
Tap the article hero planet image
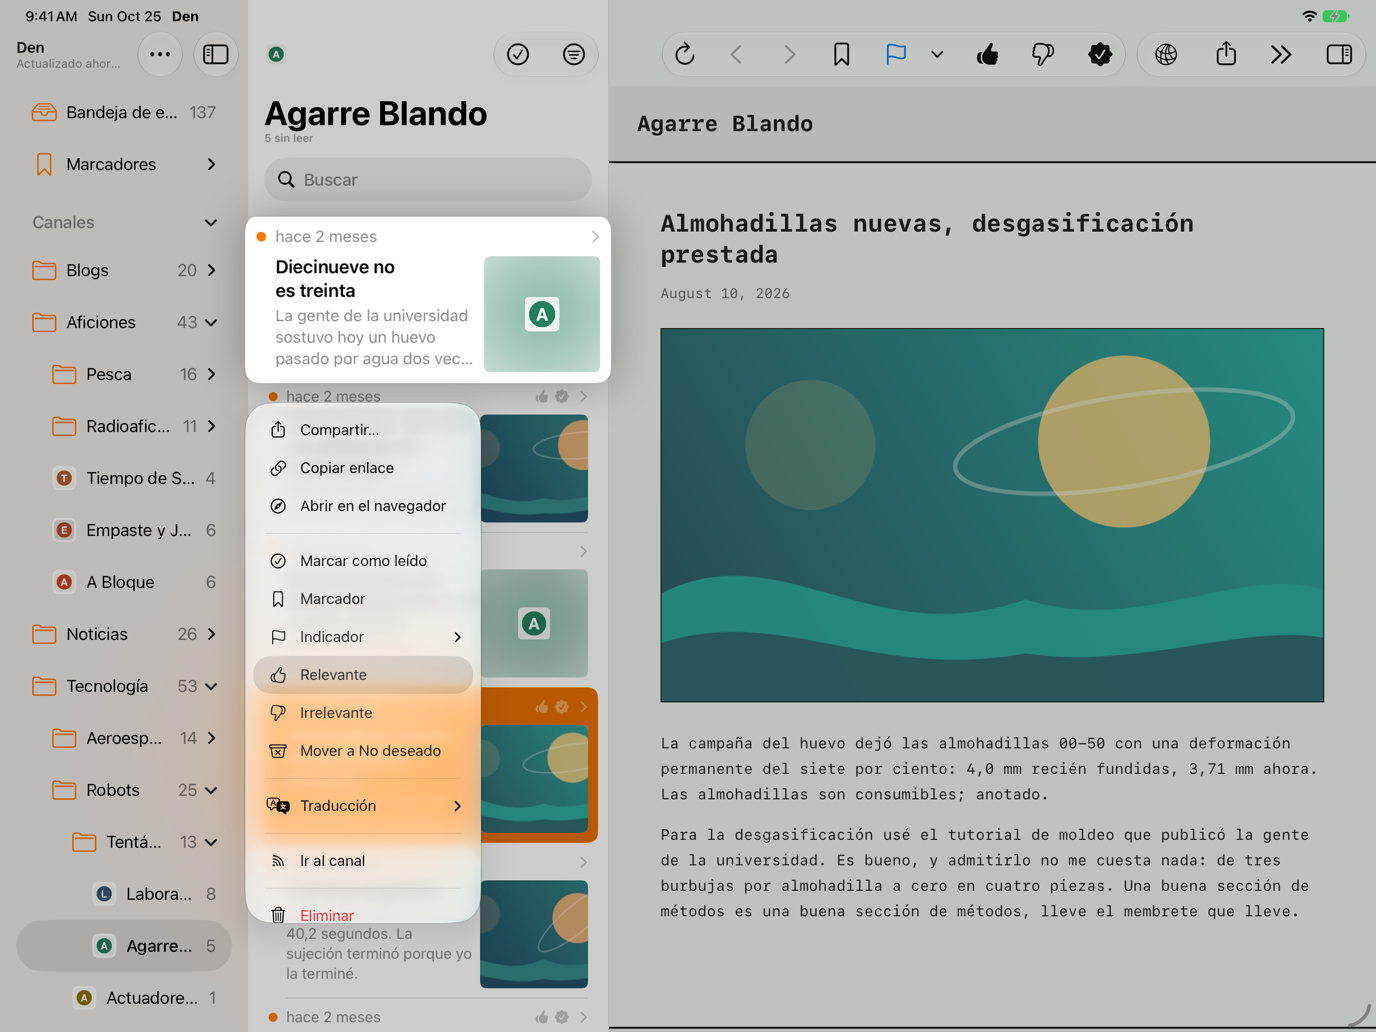pyautogui.click(x=992, y=515)
